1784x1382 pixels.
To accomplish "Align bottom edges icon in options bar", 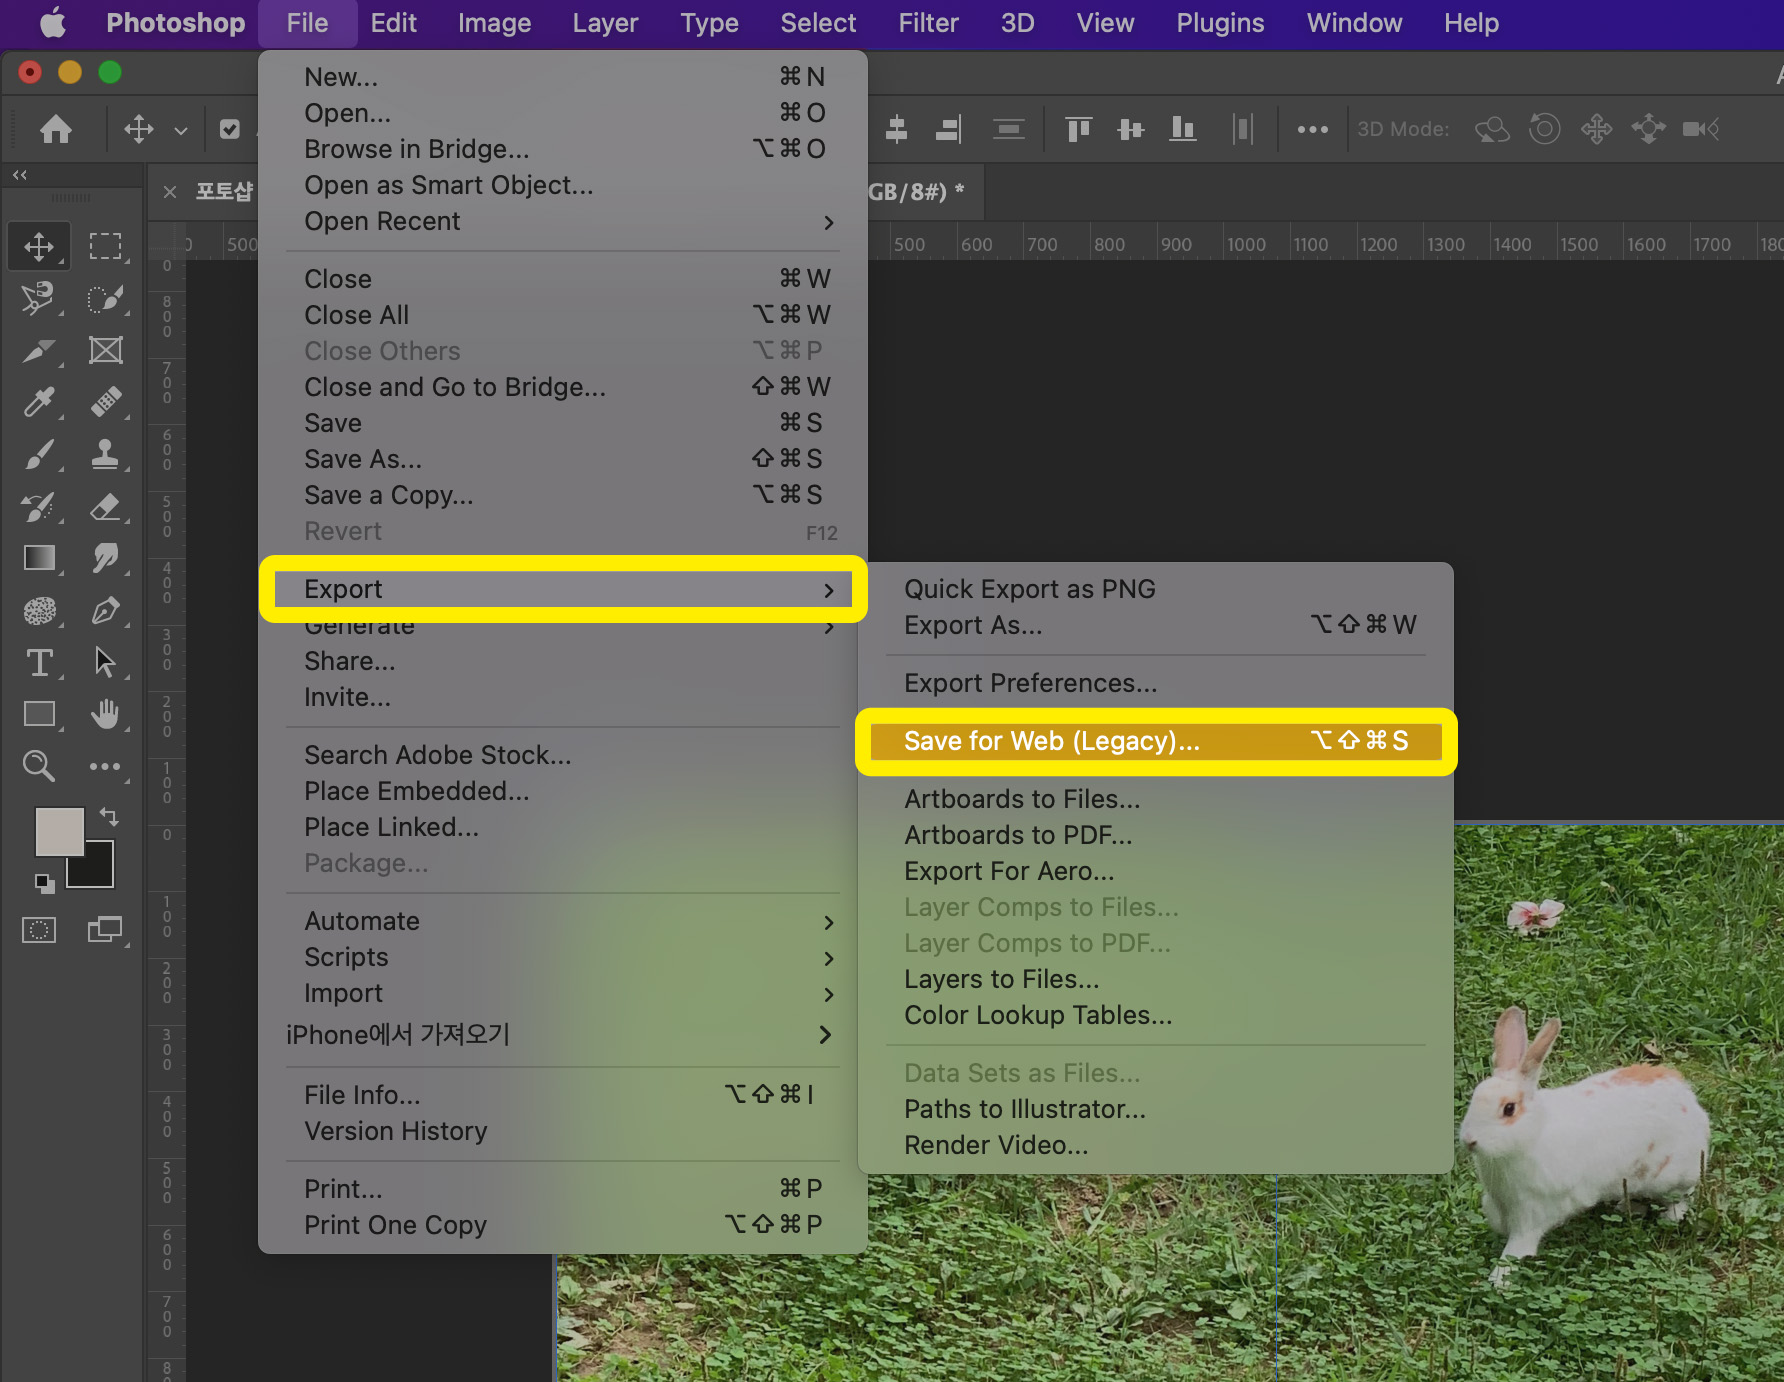I will [1183, 129].
